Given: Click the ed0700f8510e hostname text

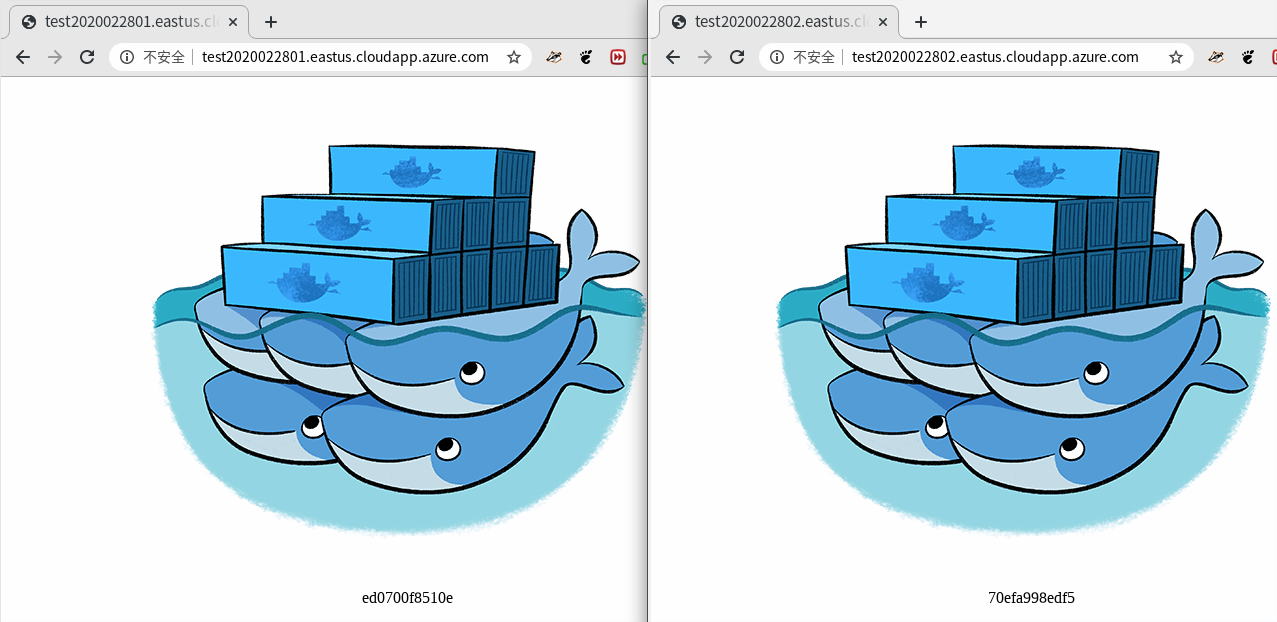Looking at the screenshot, I should click(407, 598).
